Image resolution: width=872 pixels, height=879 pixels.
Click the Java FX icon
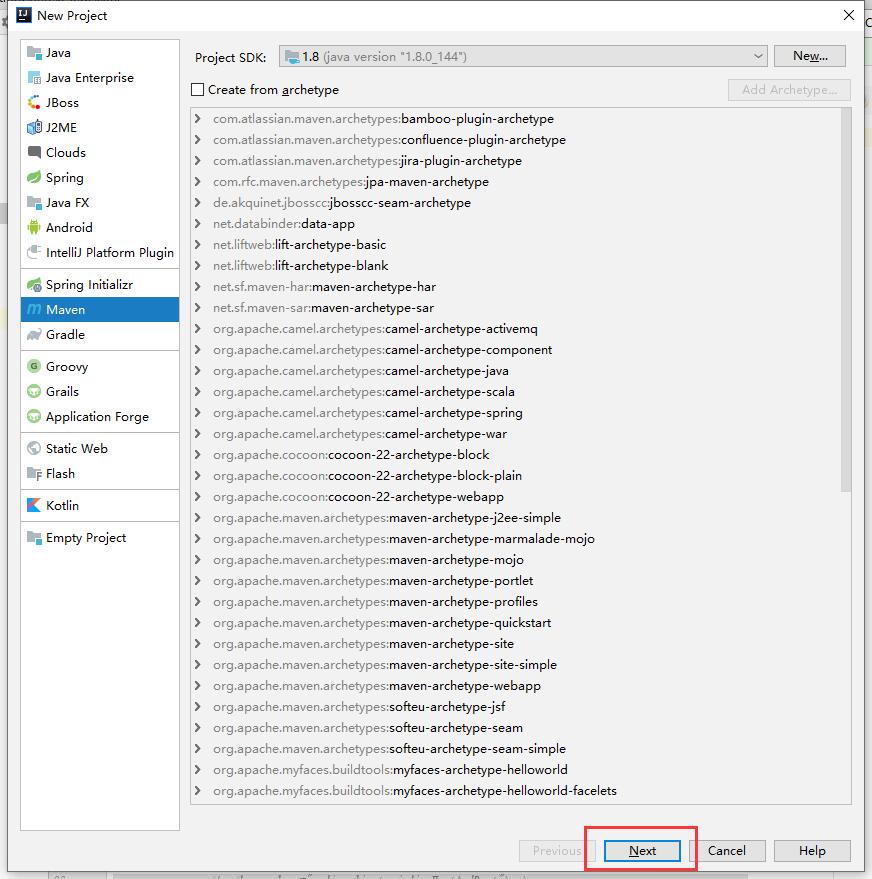pyautogui.click(x=35, y=203)
